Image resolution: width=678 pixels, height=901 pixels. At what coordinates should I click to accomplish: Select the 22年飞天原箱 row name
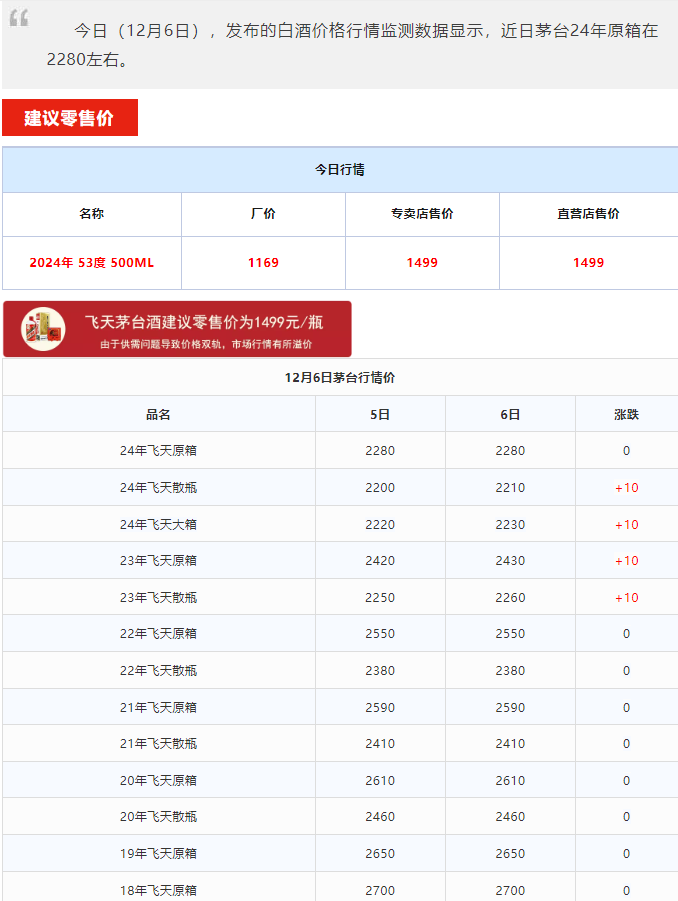click(159, 633)
